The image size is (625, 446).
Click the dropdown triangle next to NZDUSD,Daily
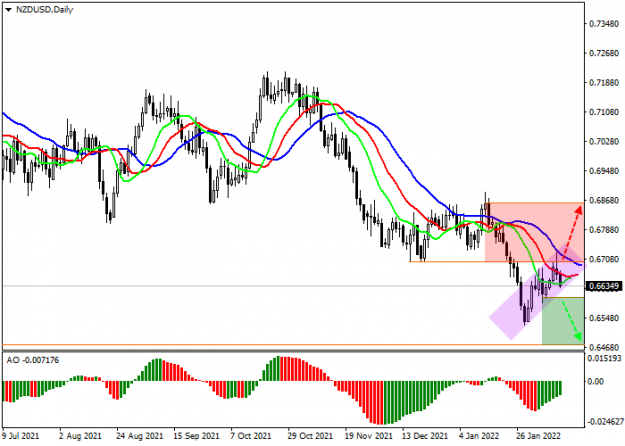tap(8, 10)
